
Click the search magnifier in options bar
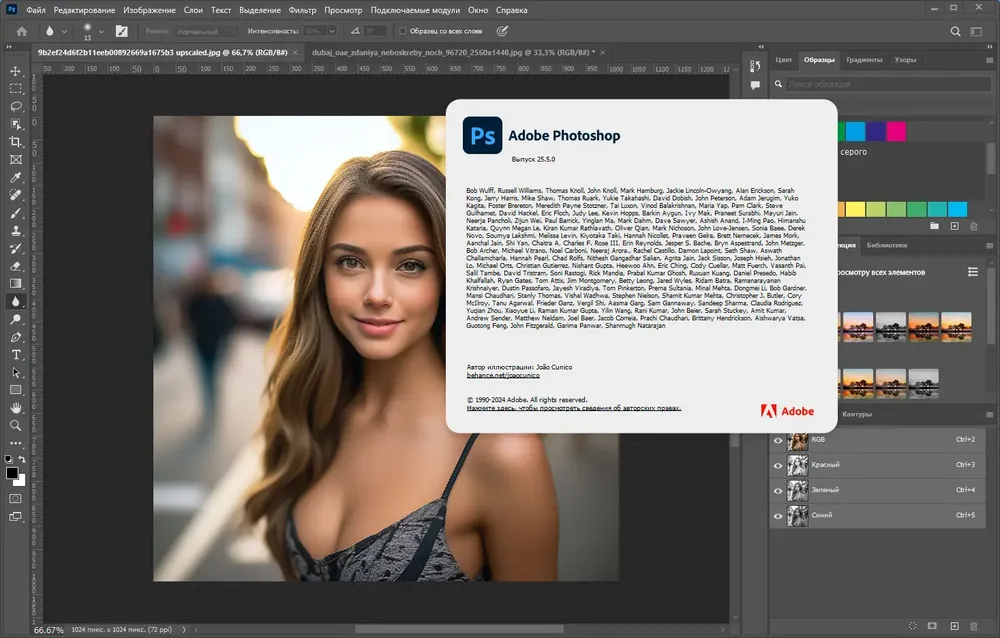[955, 31]
